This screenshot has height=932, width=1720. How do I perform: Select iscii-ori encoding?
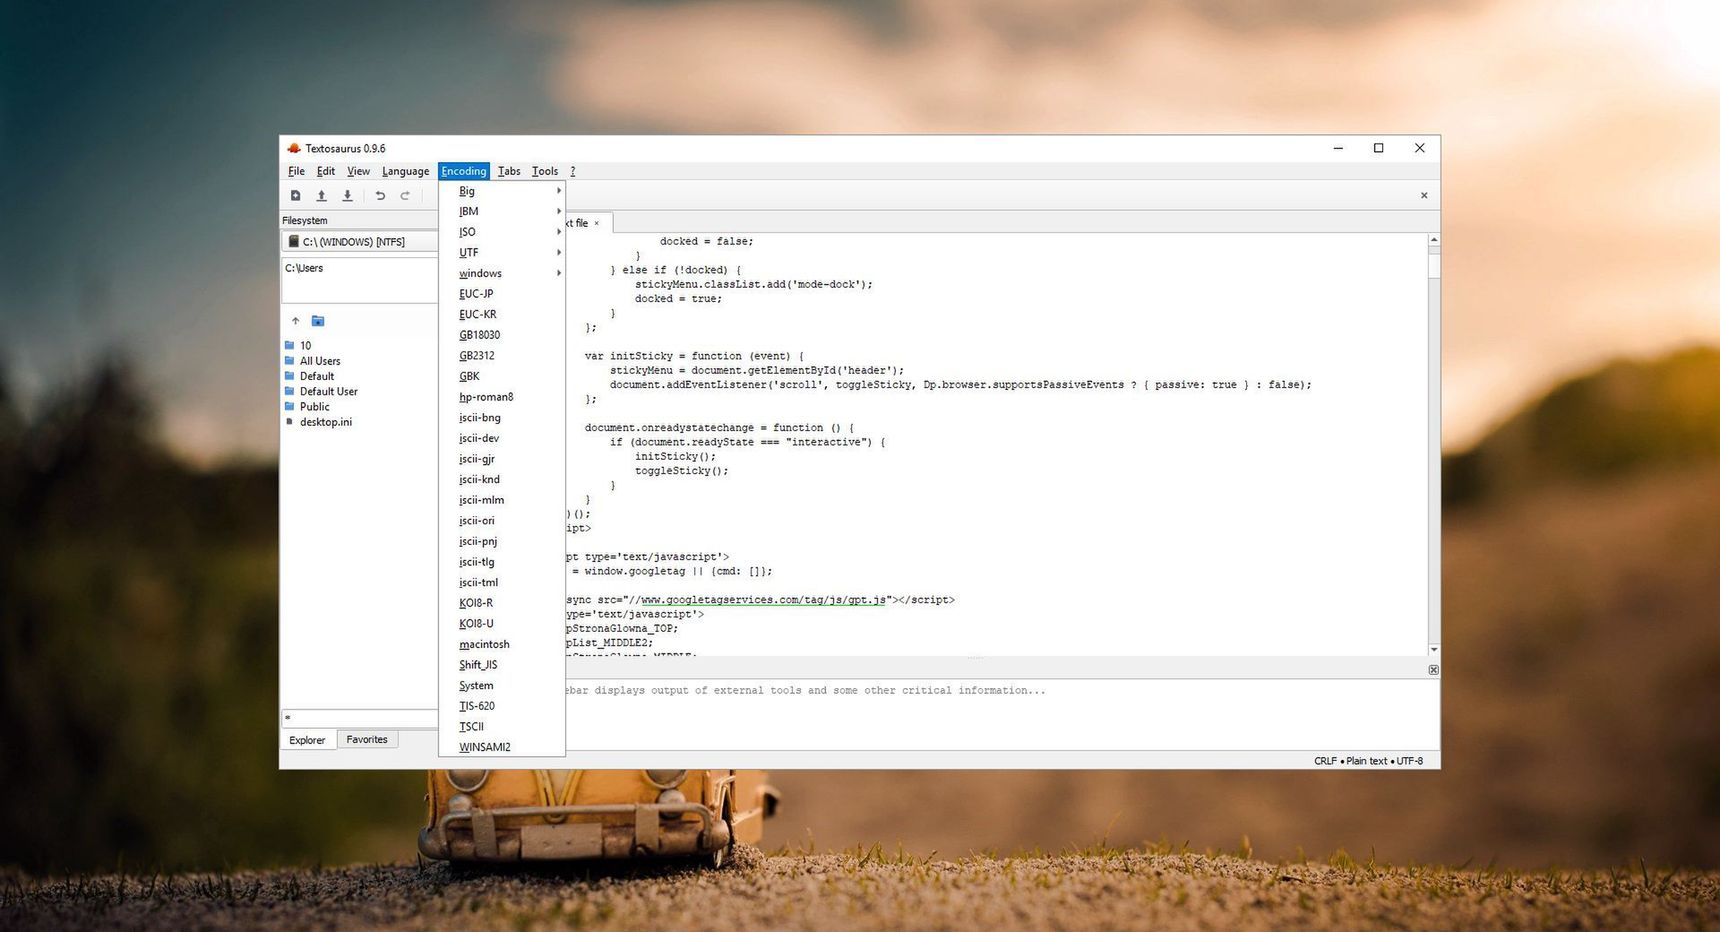[x=502, y=521]
